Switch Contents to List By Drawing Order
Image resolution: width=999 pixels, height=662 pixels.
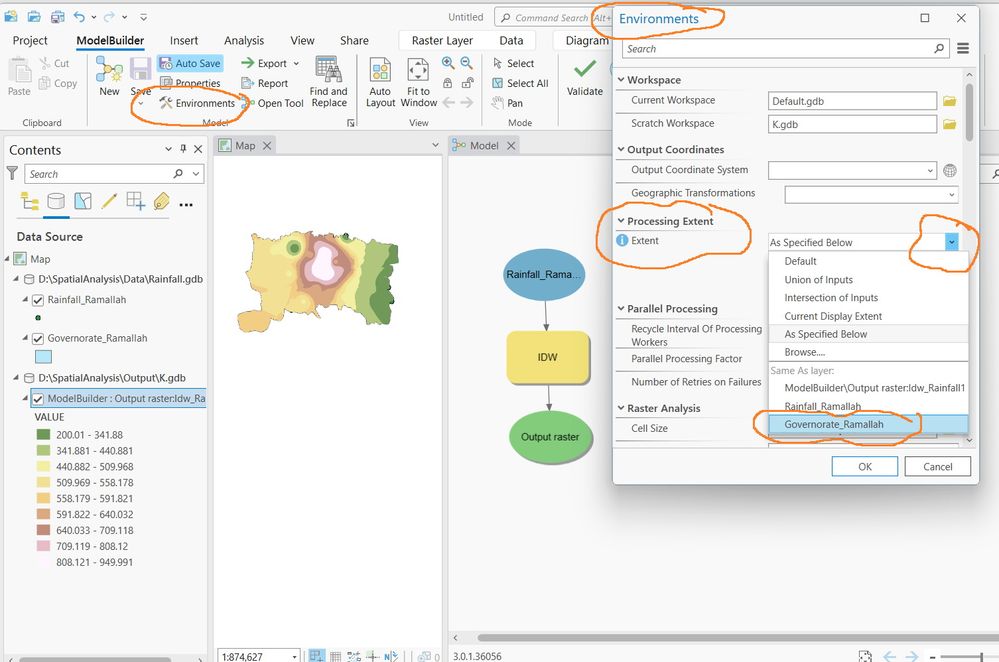click(29, 201)
